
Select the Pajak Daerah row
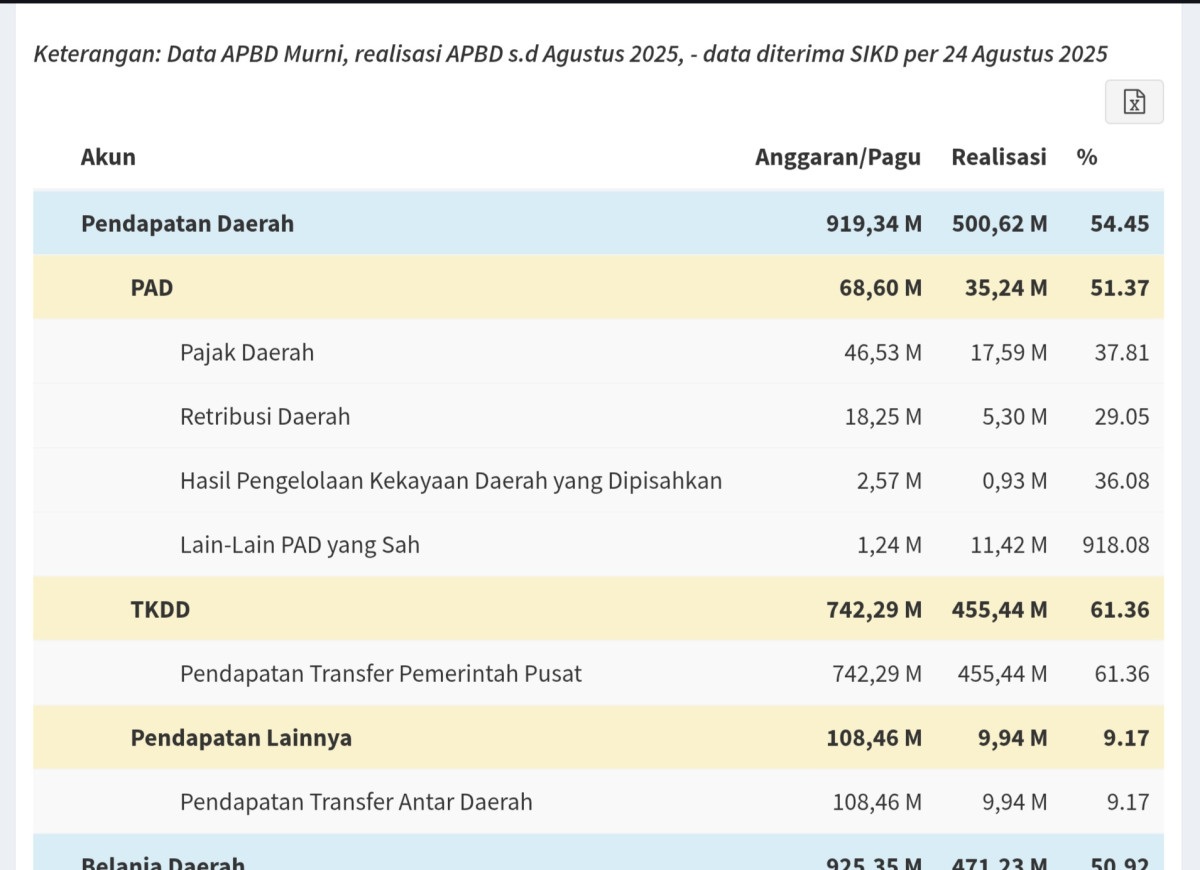[x=247, y=352]
